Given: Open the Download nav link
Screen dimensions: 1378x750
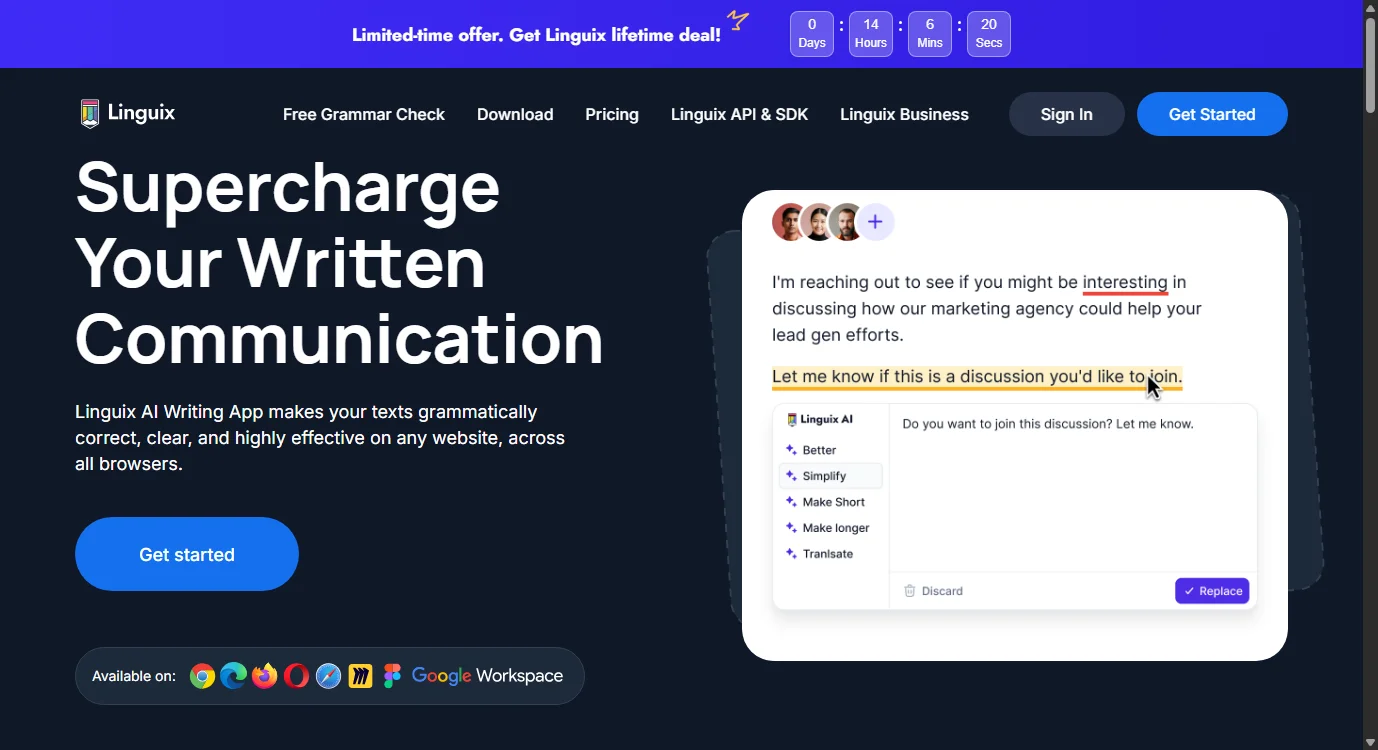Looking at the screenshot, I should point(515,114).
